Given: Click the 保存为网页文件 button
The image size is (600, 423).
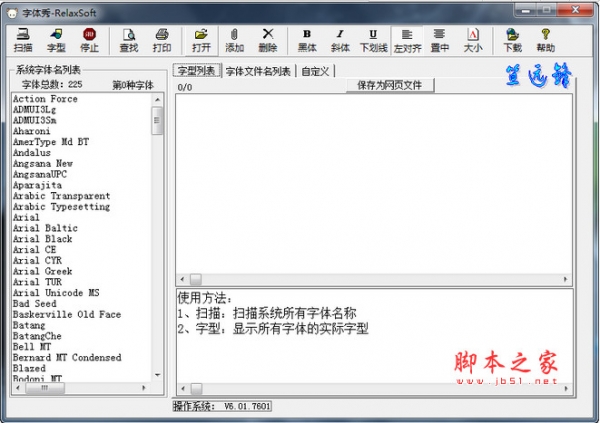Looking at the screenshot, I should point(390,85).
